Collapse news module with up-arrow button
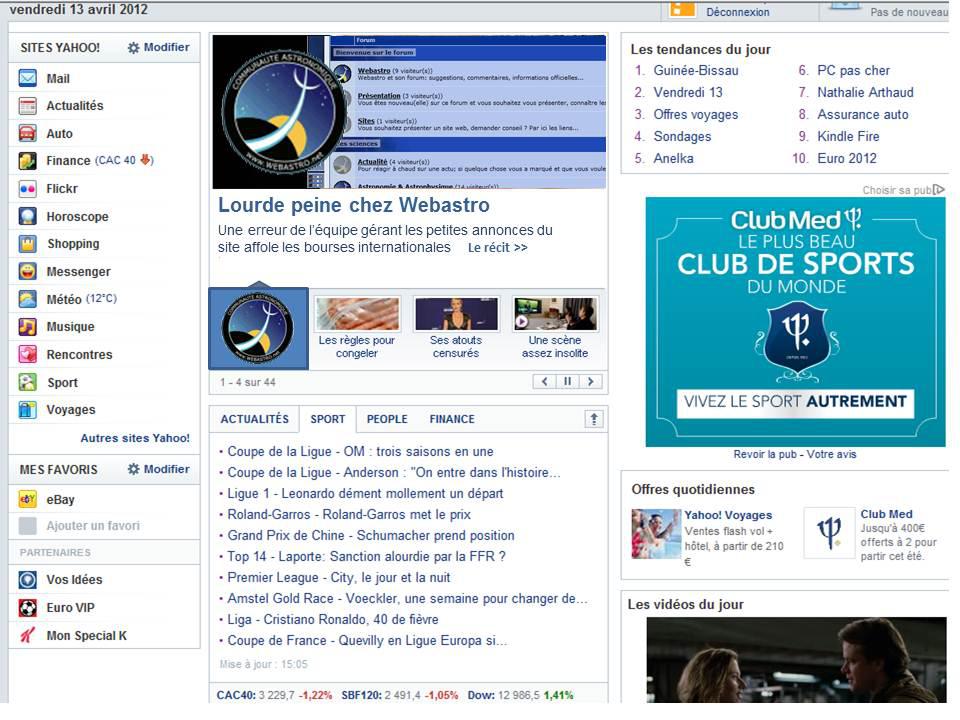 coord(594,419)
